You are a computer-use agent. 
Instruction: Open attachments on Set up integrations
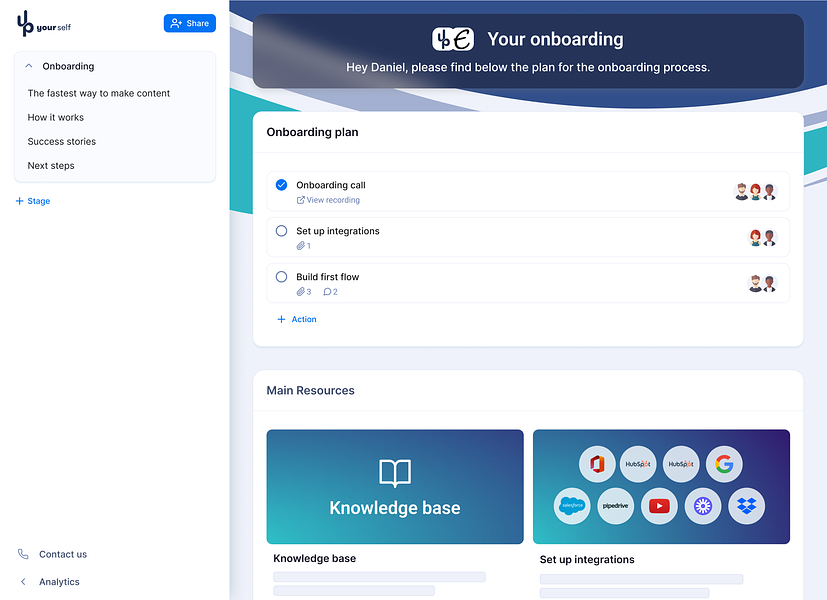tap(304, 246)
